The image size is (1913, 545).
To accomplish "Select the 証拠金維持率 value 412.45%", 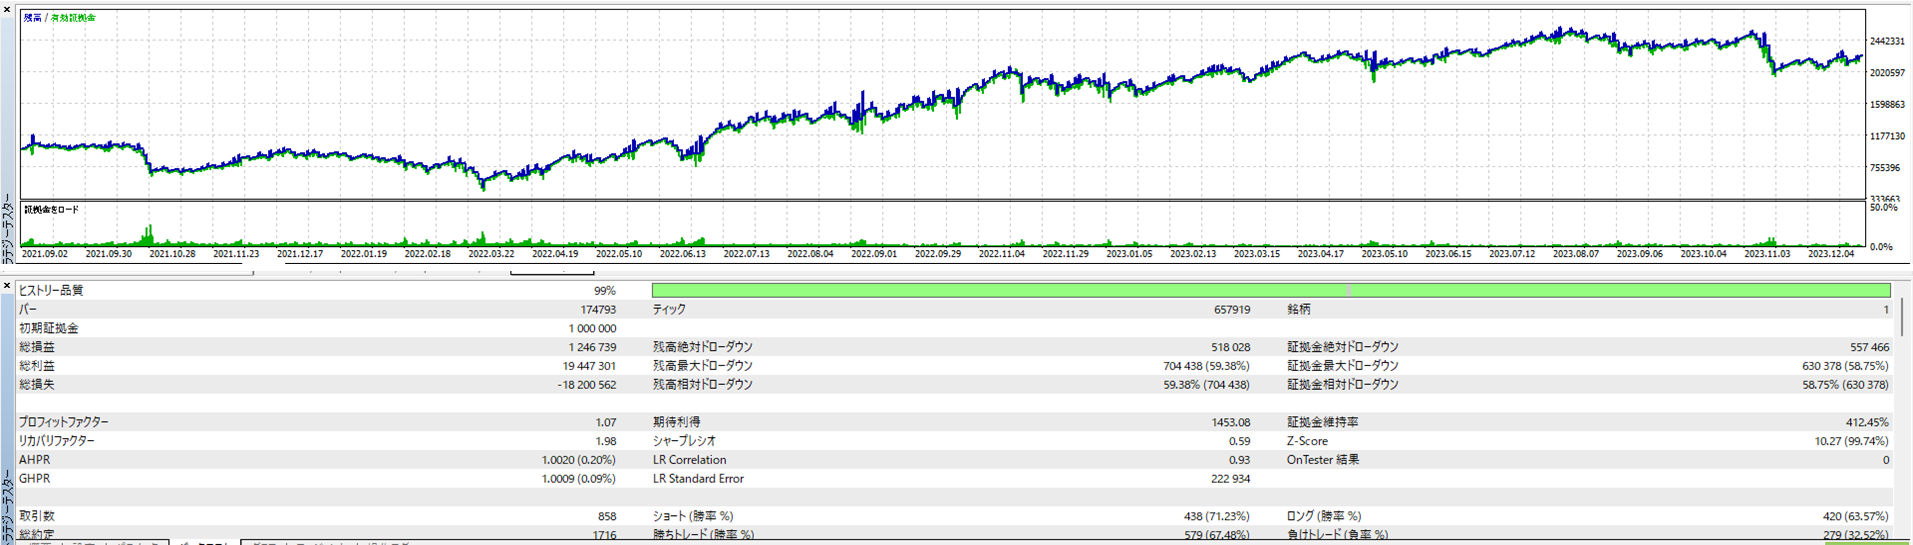I will click(1868, 423).
